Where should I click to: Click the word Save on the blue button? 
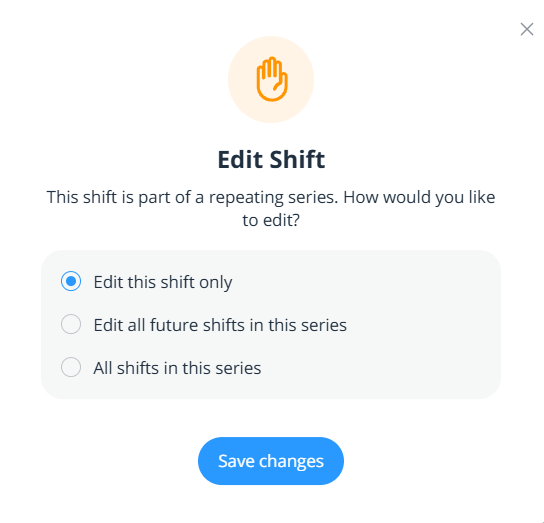236,461
